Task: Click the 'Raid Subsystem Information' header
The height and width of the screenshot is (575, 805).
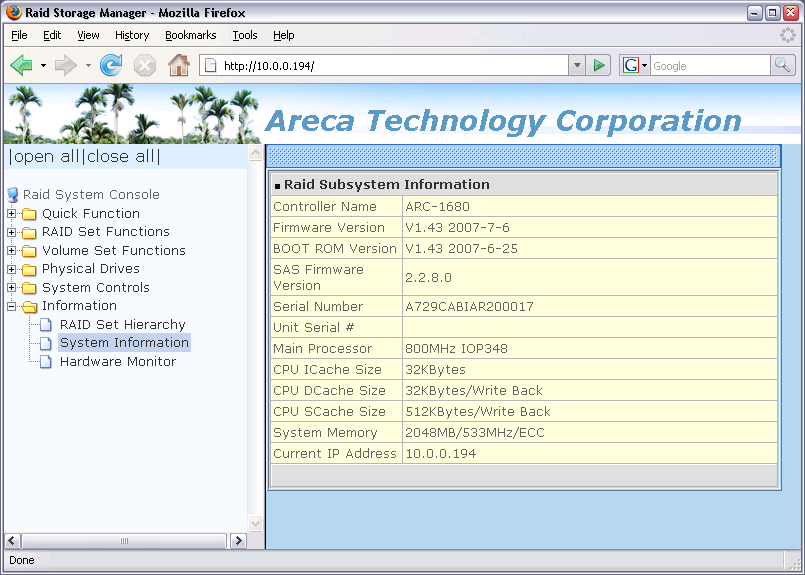Action: click(387, 184)
